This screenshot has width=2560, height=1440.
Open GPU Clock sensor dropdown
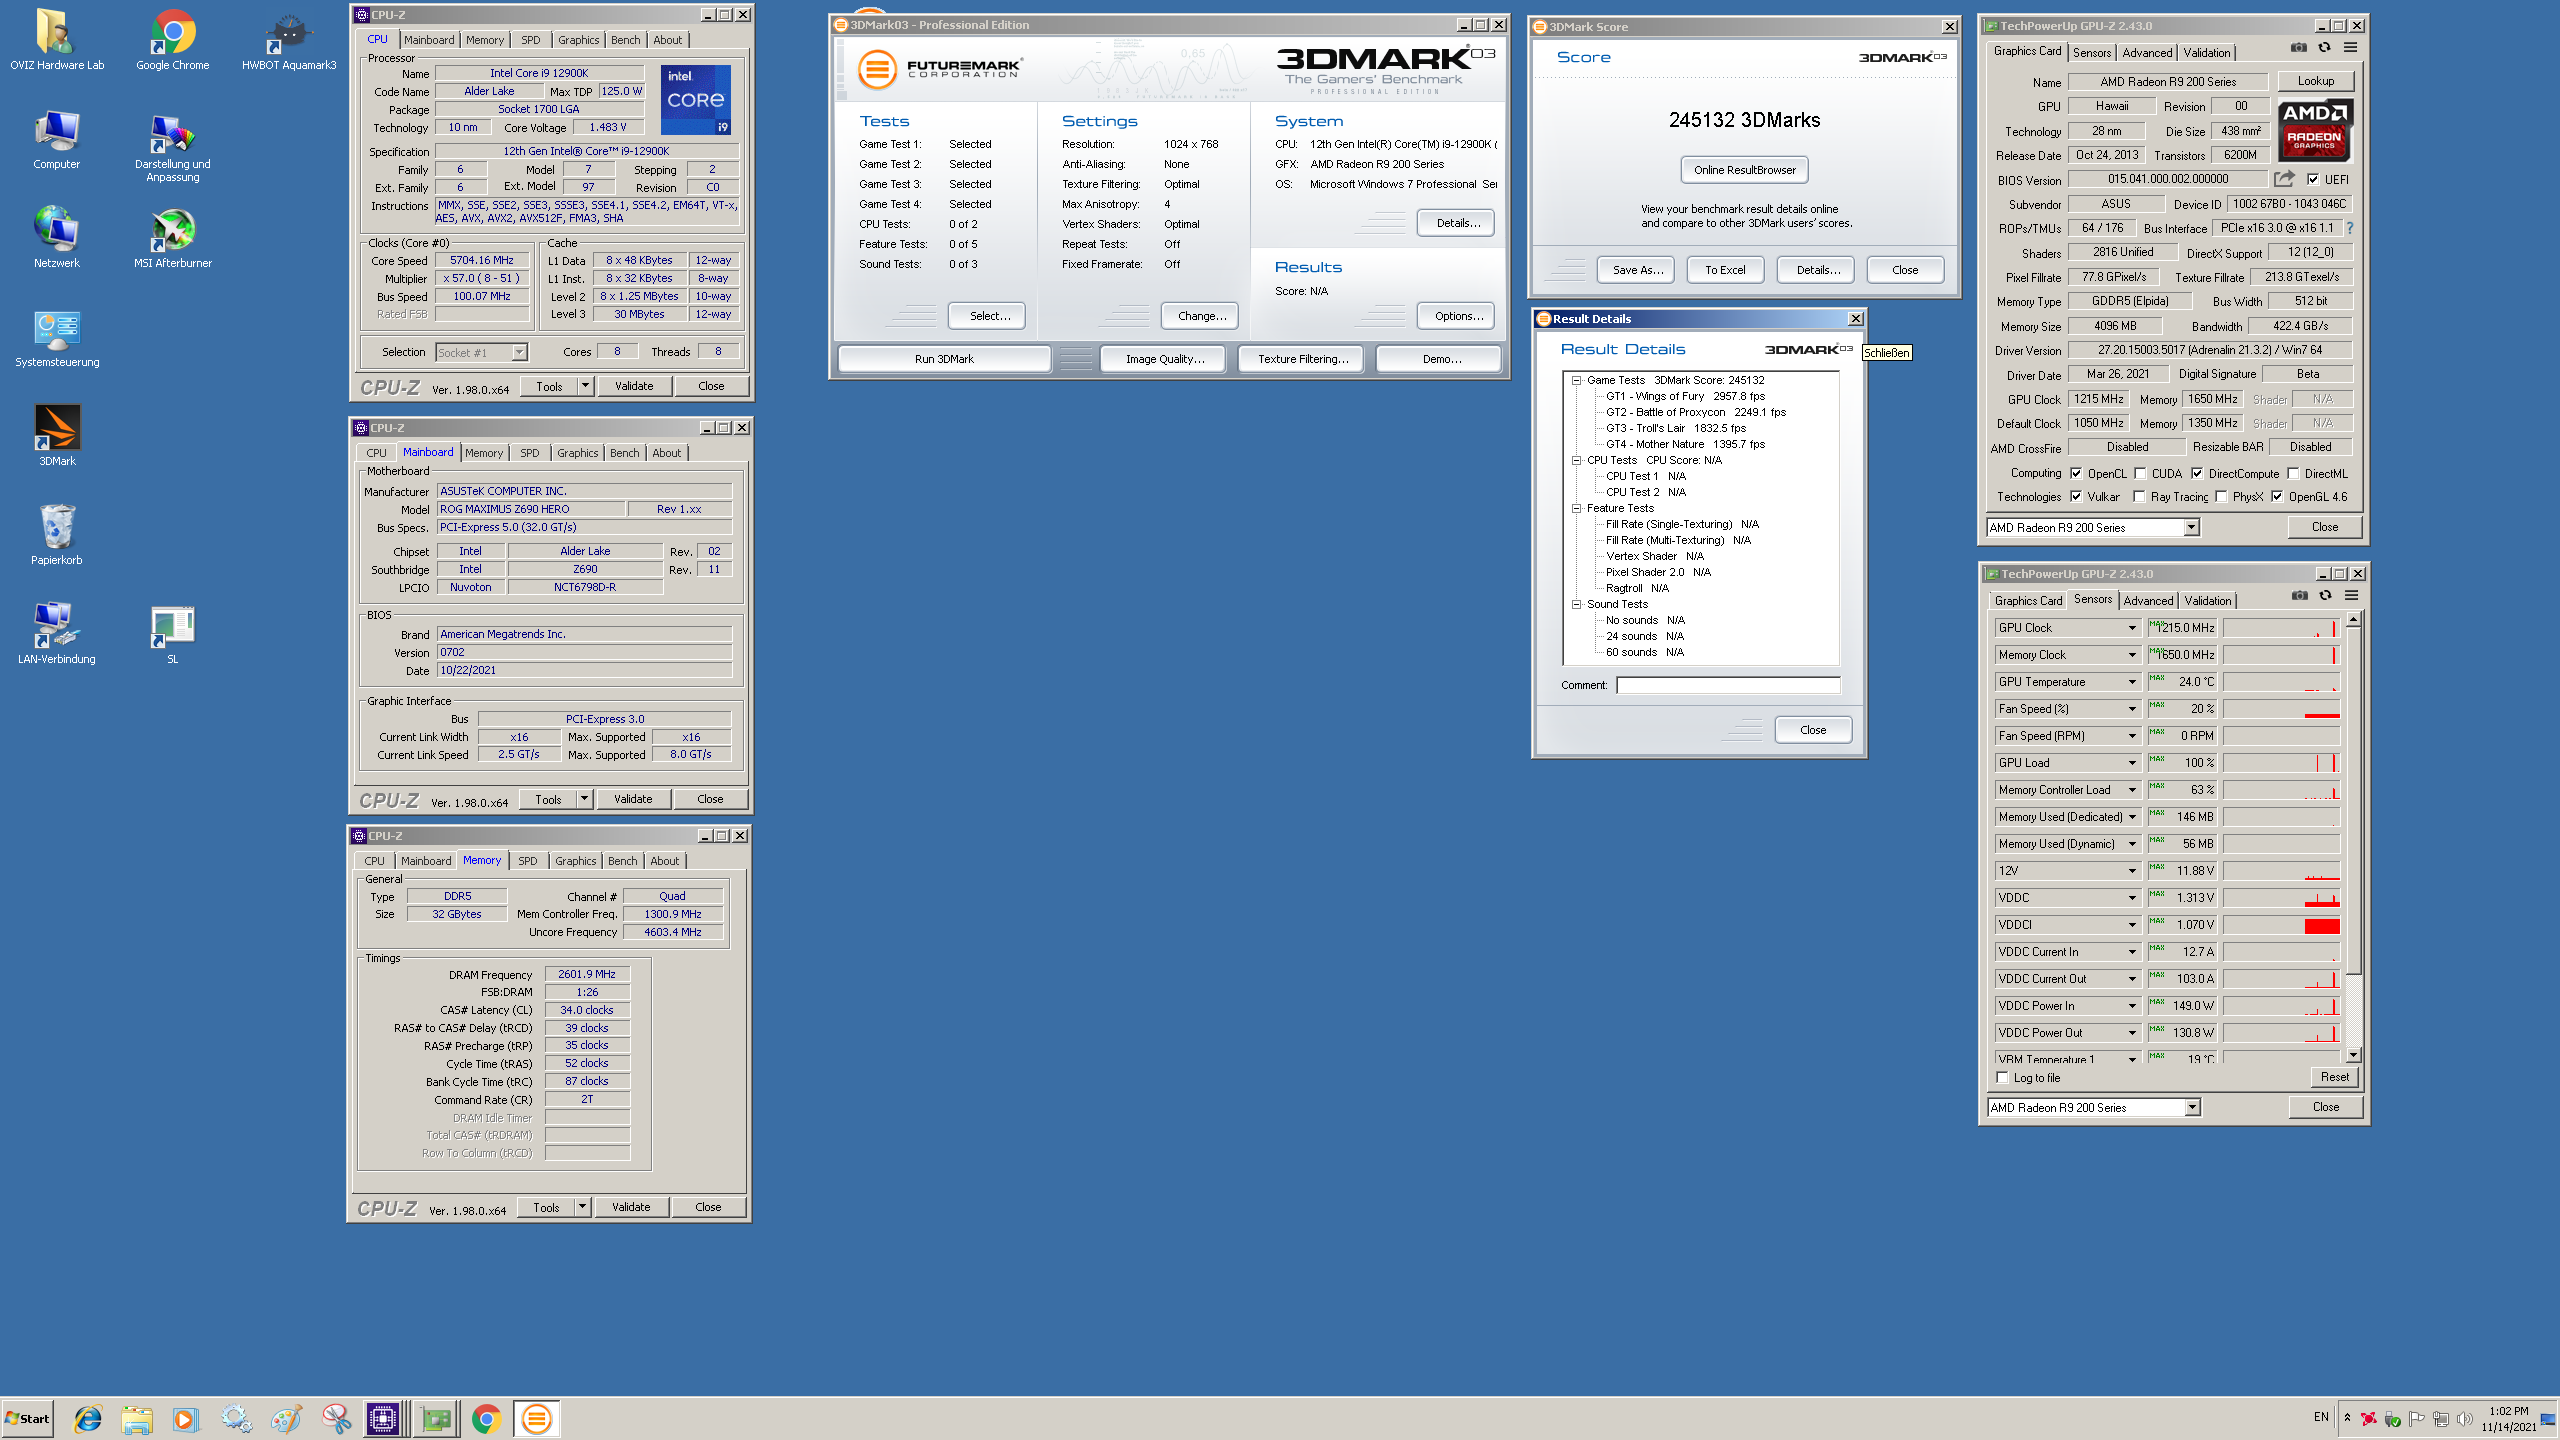[2132, 628]
